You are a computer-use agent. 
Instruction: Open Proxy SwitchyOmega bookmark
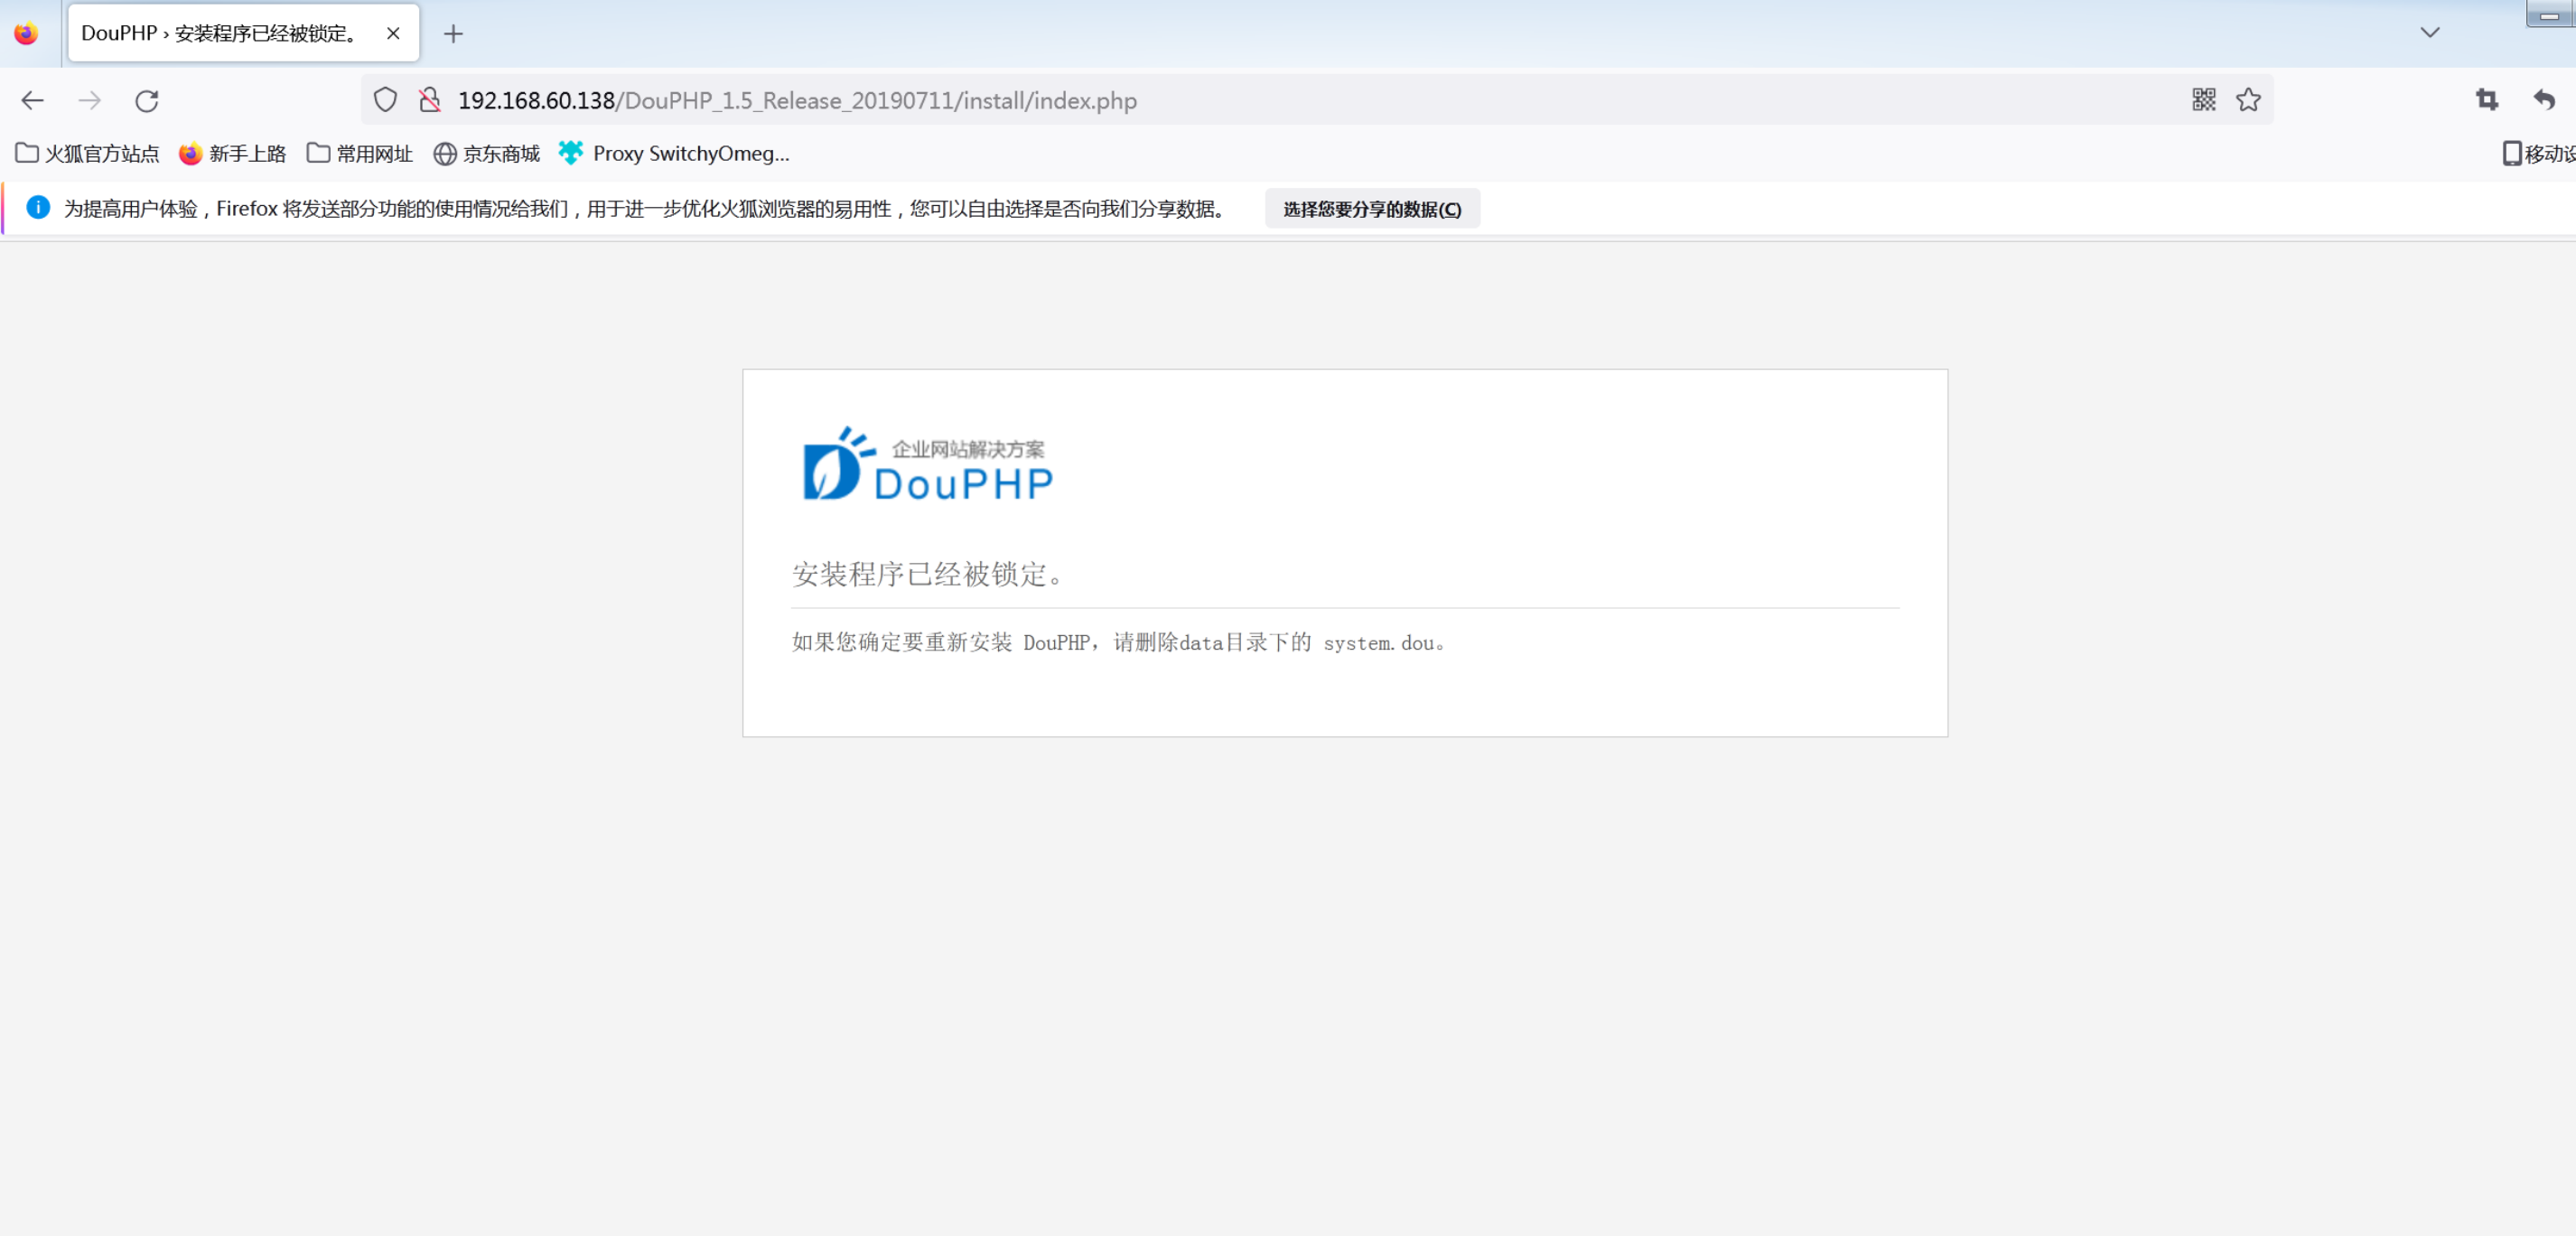click(x=674, y=153)
